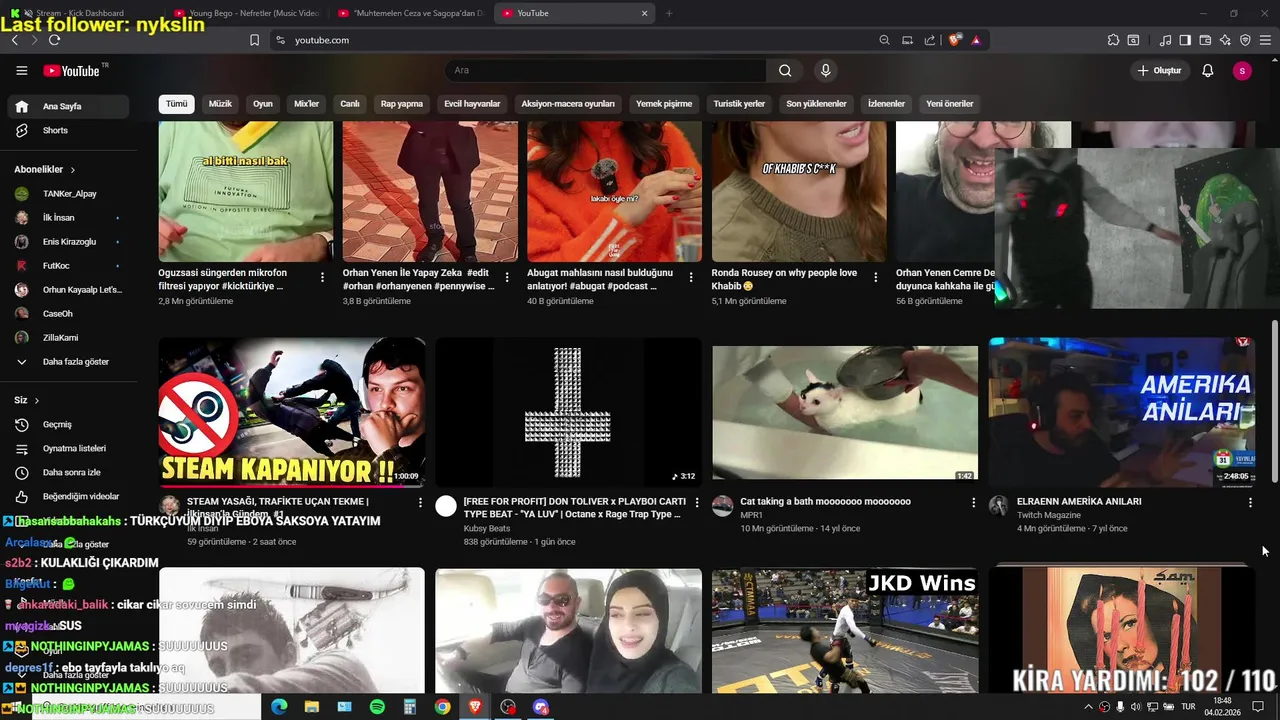Image resolution: width=1280 pixels, height=720 pixels.
Task: Open the Brave Leo AI sparkle icon
Action: [x=1225, y=40]
